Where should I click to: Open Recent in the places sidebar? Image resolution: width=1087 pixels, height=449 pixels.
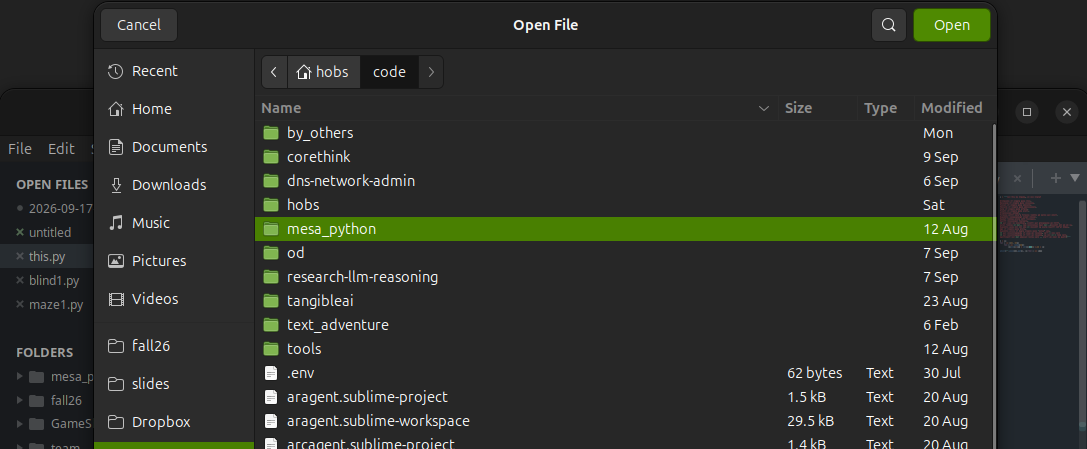(x=174, y=71)
